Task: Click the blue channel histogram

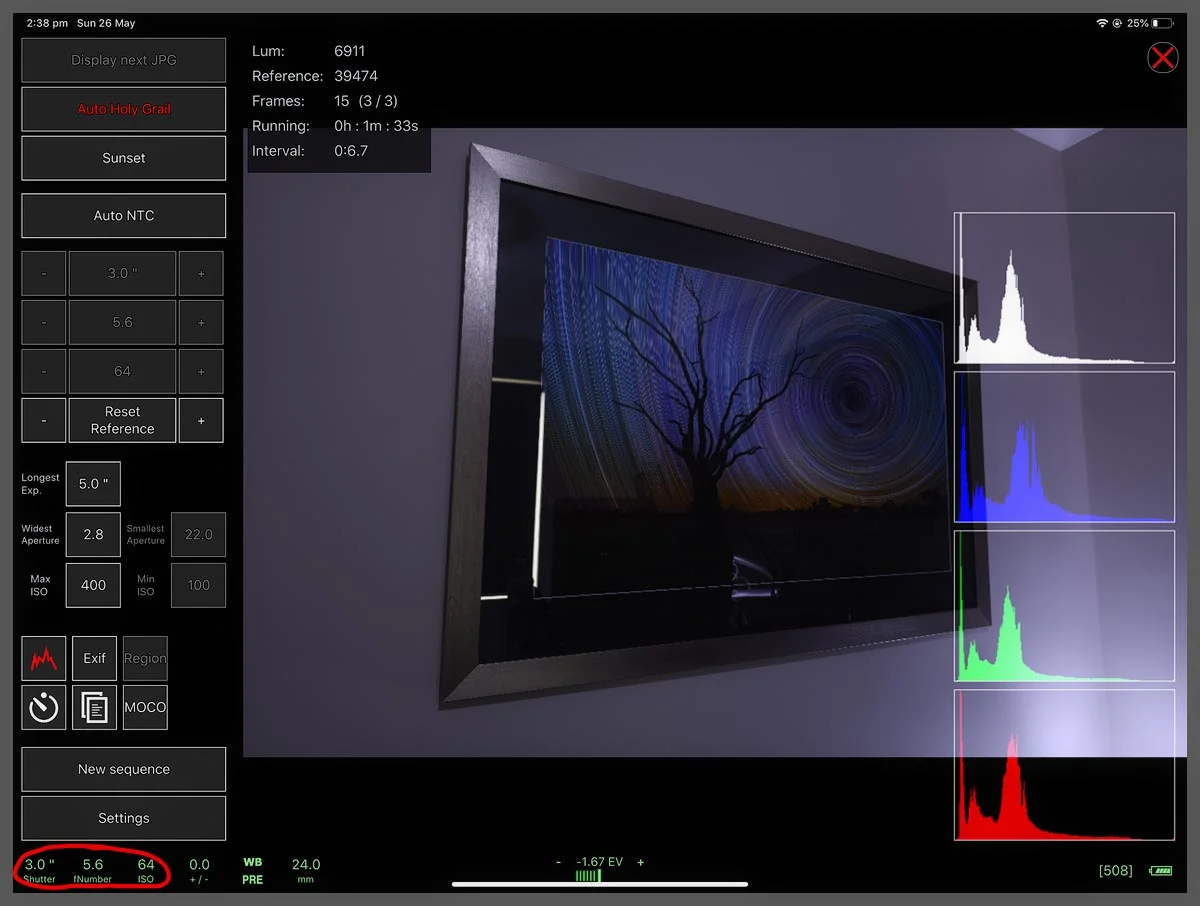Action: click(x=1064, y=447)
